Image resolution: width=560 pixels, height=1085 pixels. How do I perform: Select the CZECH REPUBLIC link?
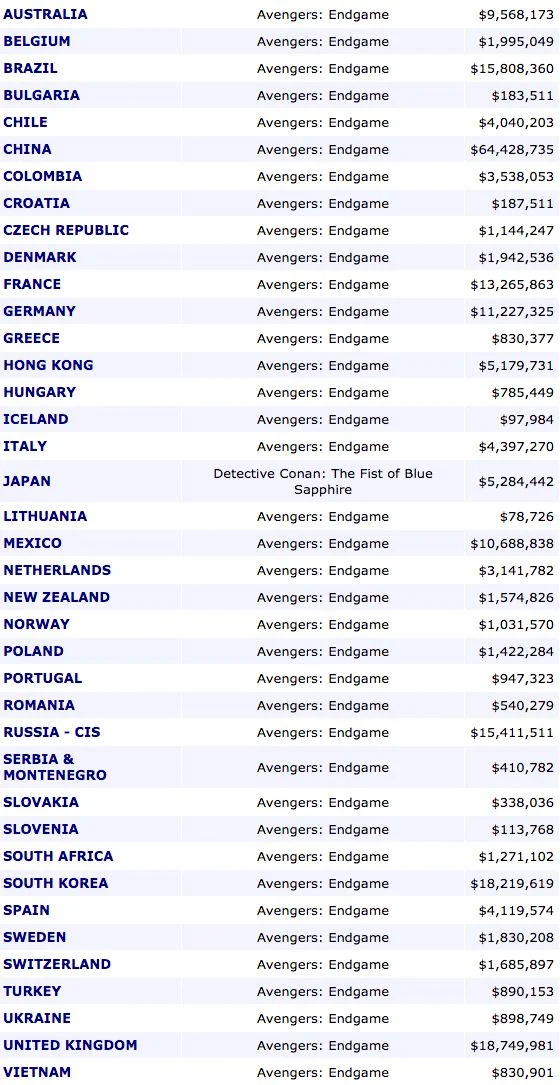pyautogui.click(x=66, y=230)
